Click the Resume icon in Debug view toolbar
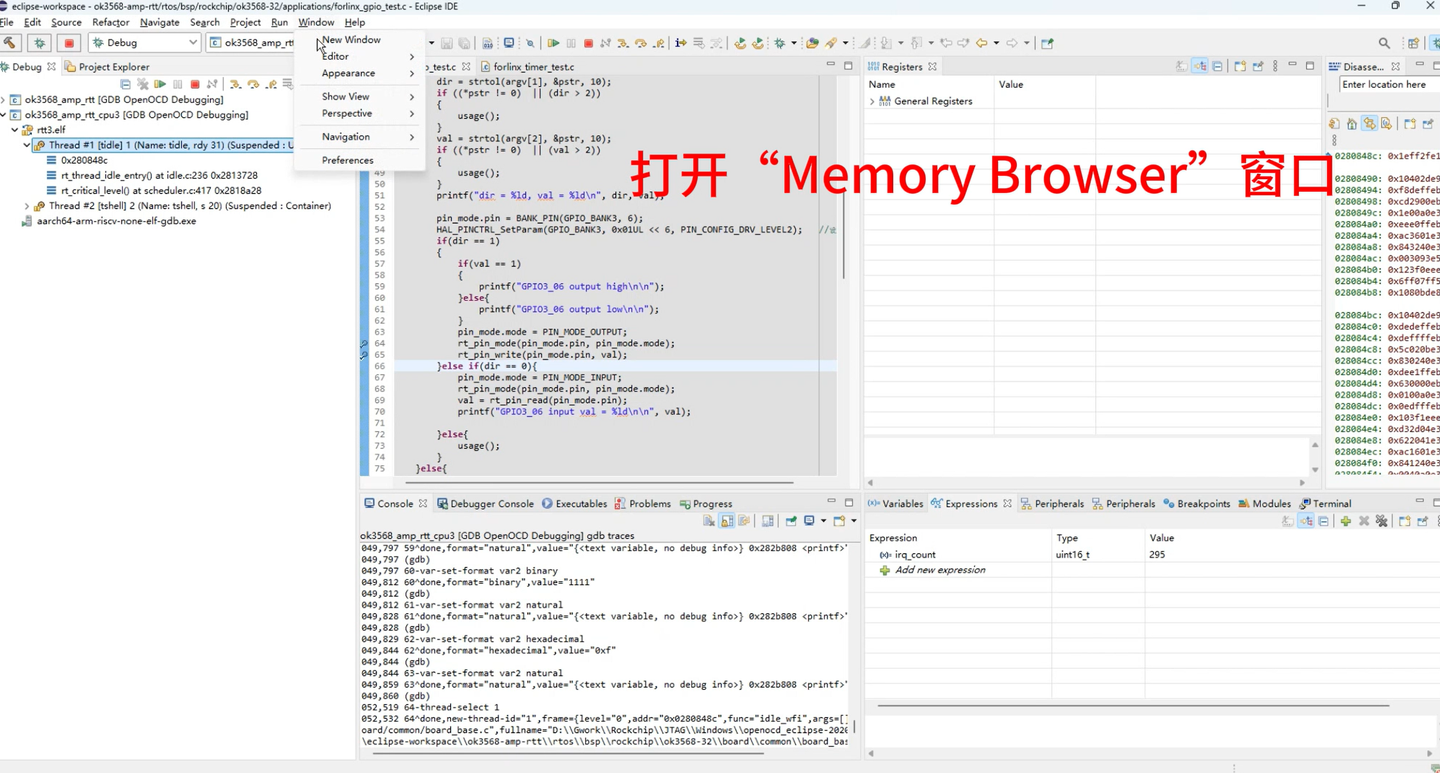The width and height of the screenshot is (1440, 773). point(160,85)
